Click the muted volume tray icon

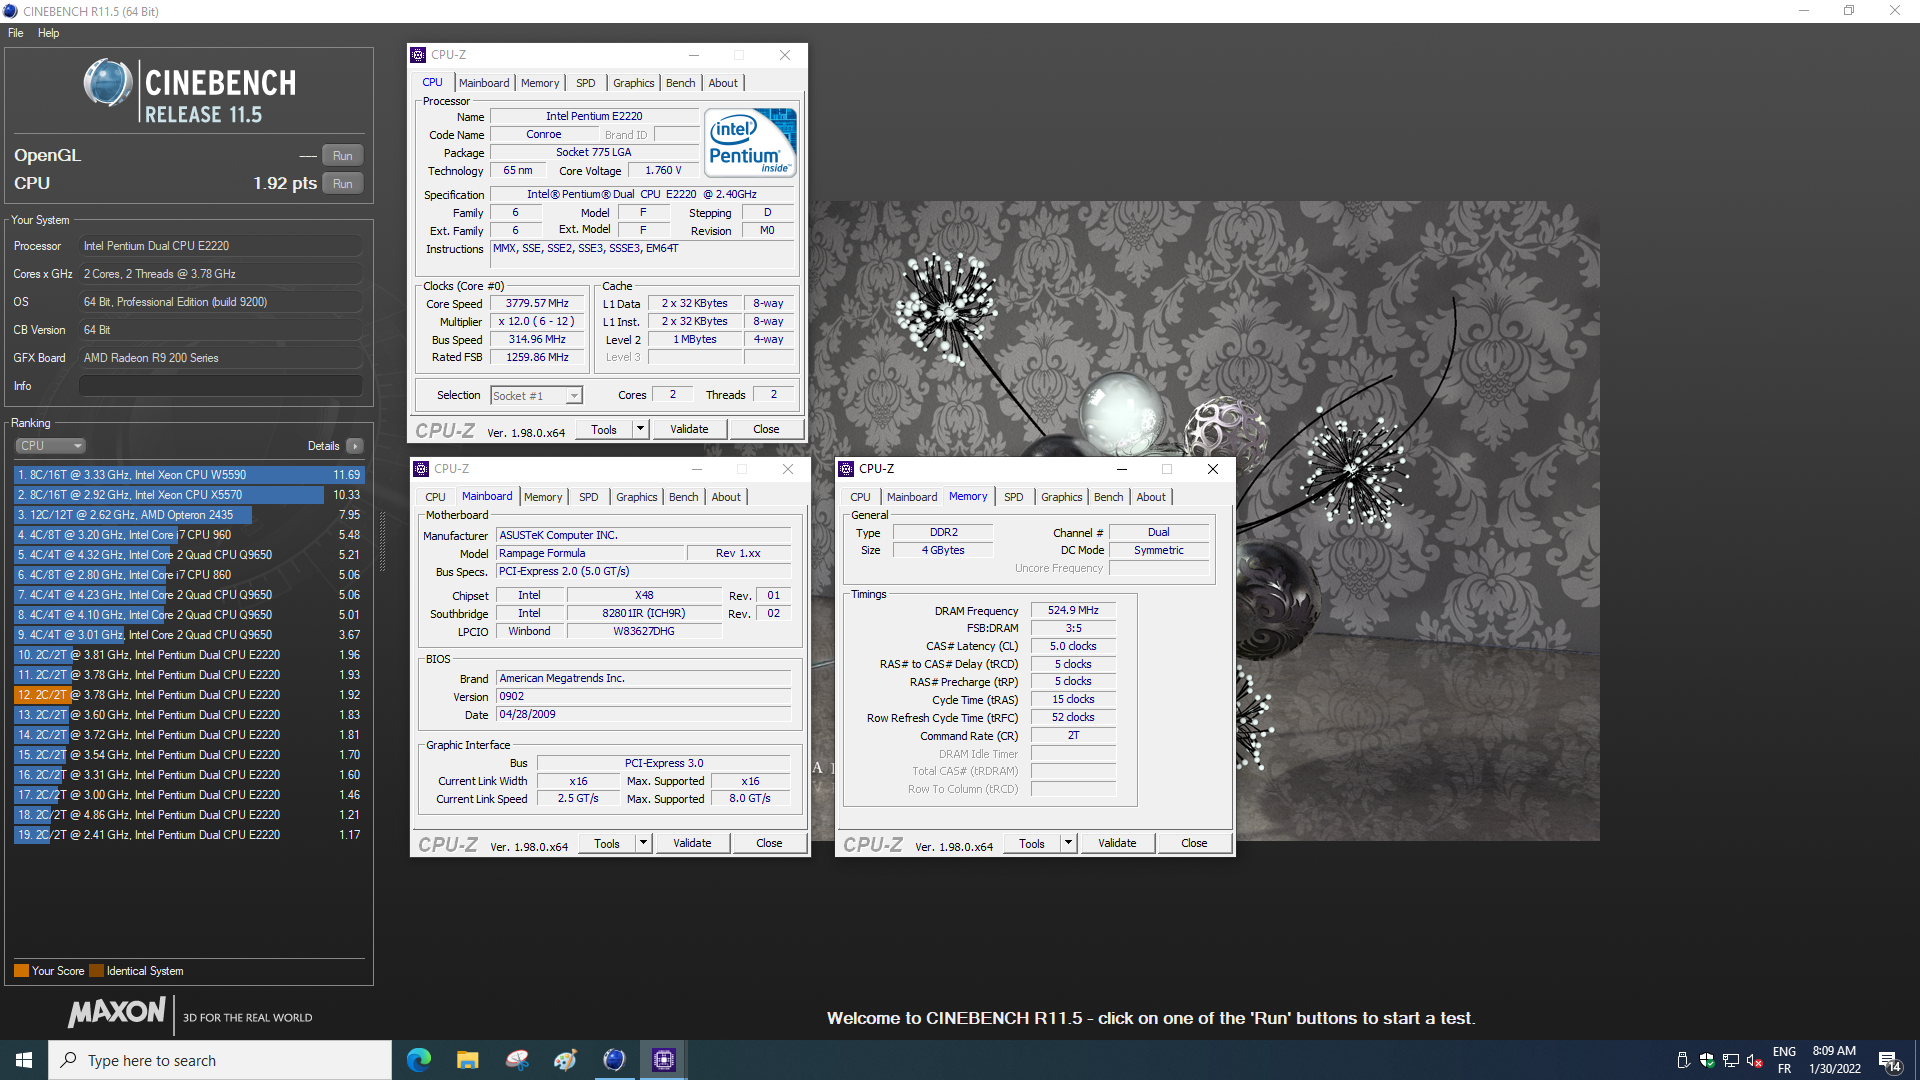tap(1754, 1060)
